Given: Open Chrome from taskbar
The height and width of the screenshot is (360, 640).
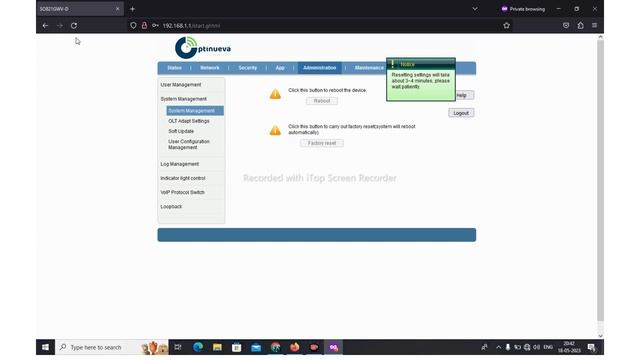Looking at the screenshot, I should [x=276, y=347].
